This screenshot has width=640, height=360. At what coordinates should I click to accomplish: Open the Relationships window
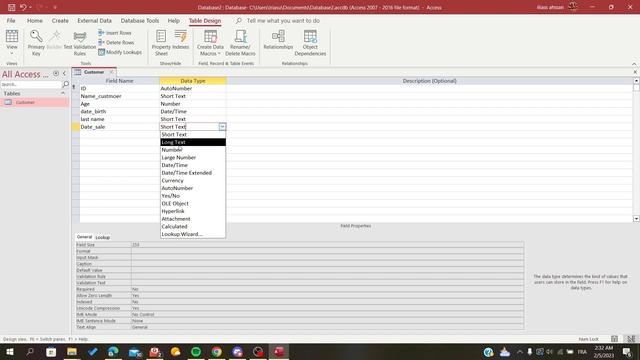point(278,41)
